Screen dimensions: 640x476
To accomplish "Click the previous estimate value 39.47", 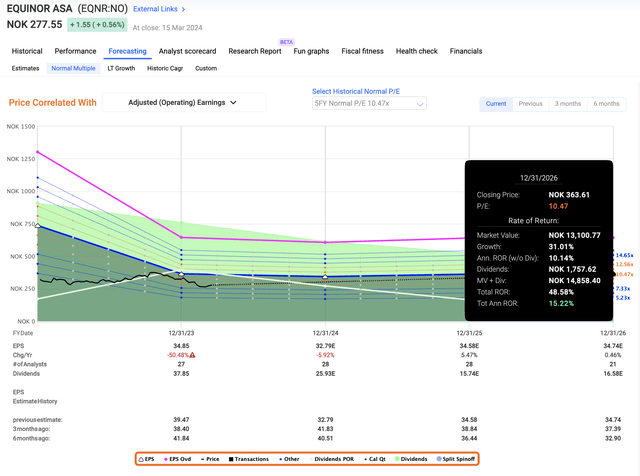I will [x=181, y=420].
